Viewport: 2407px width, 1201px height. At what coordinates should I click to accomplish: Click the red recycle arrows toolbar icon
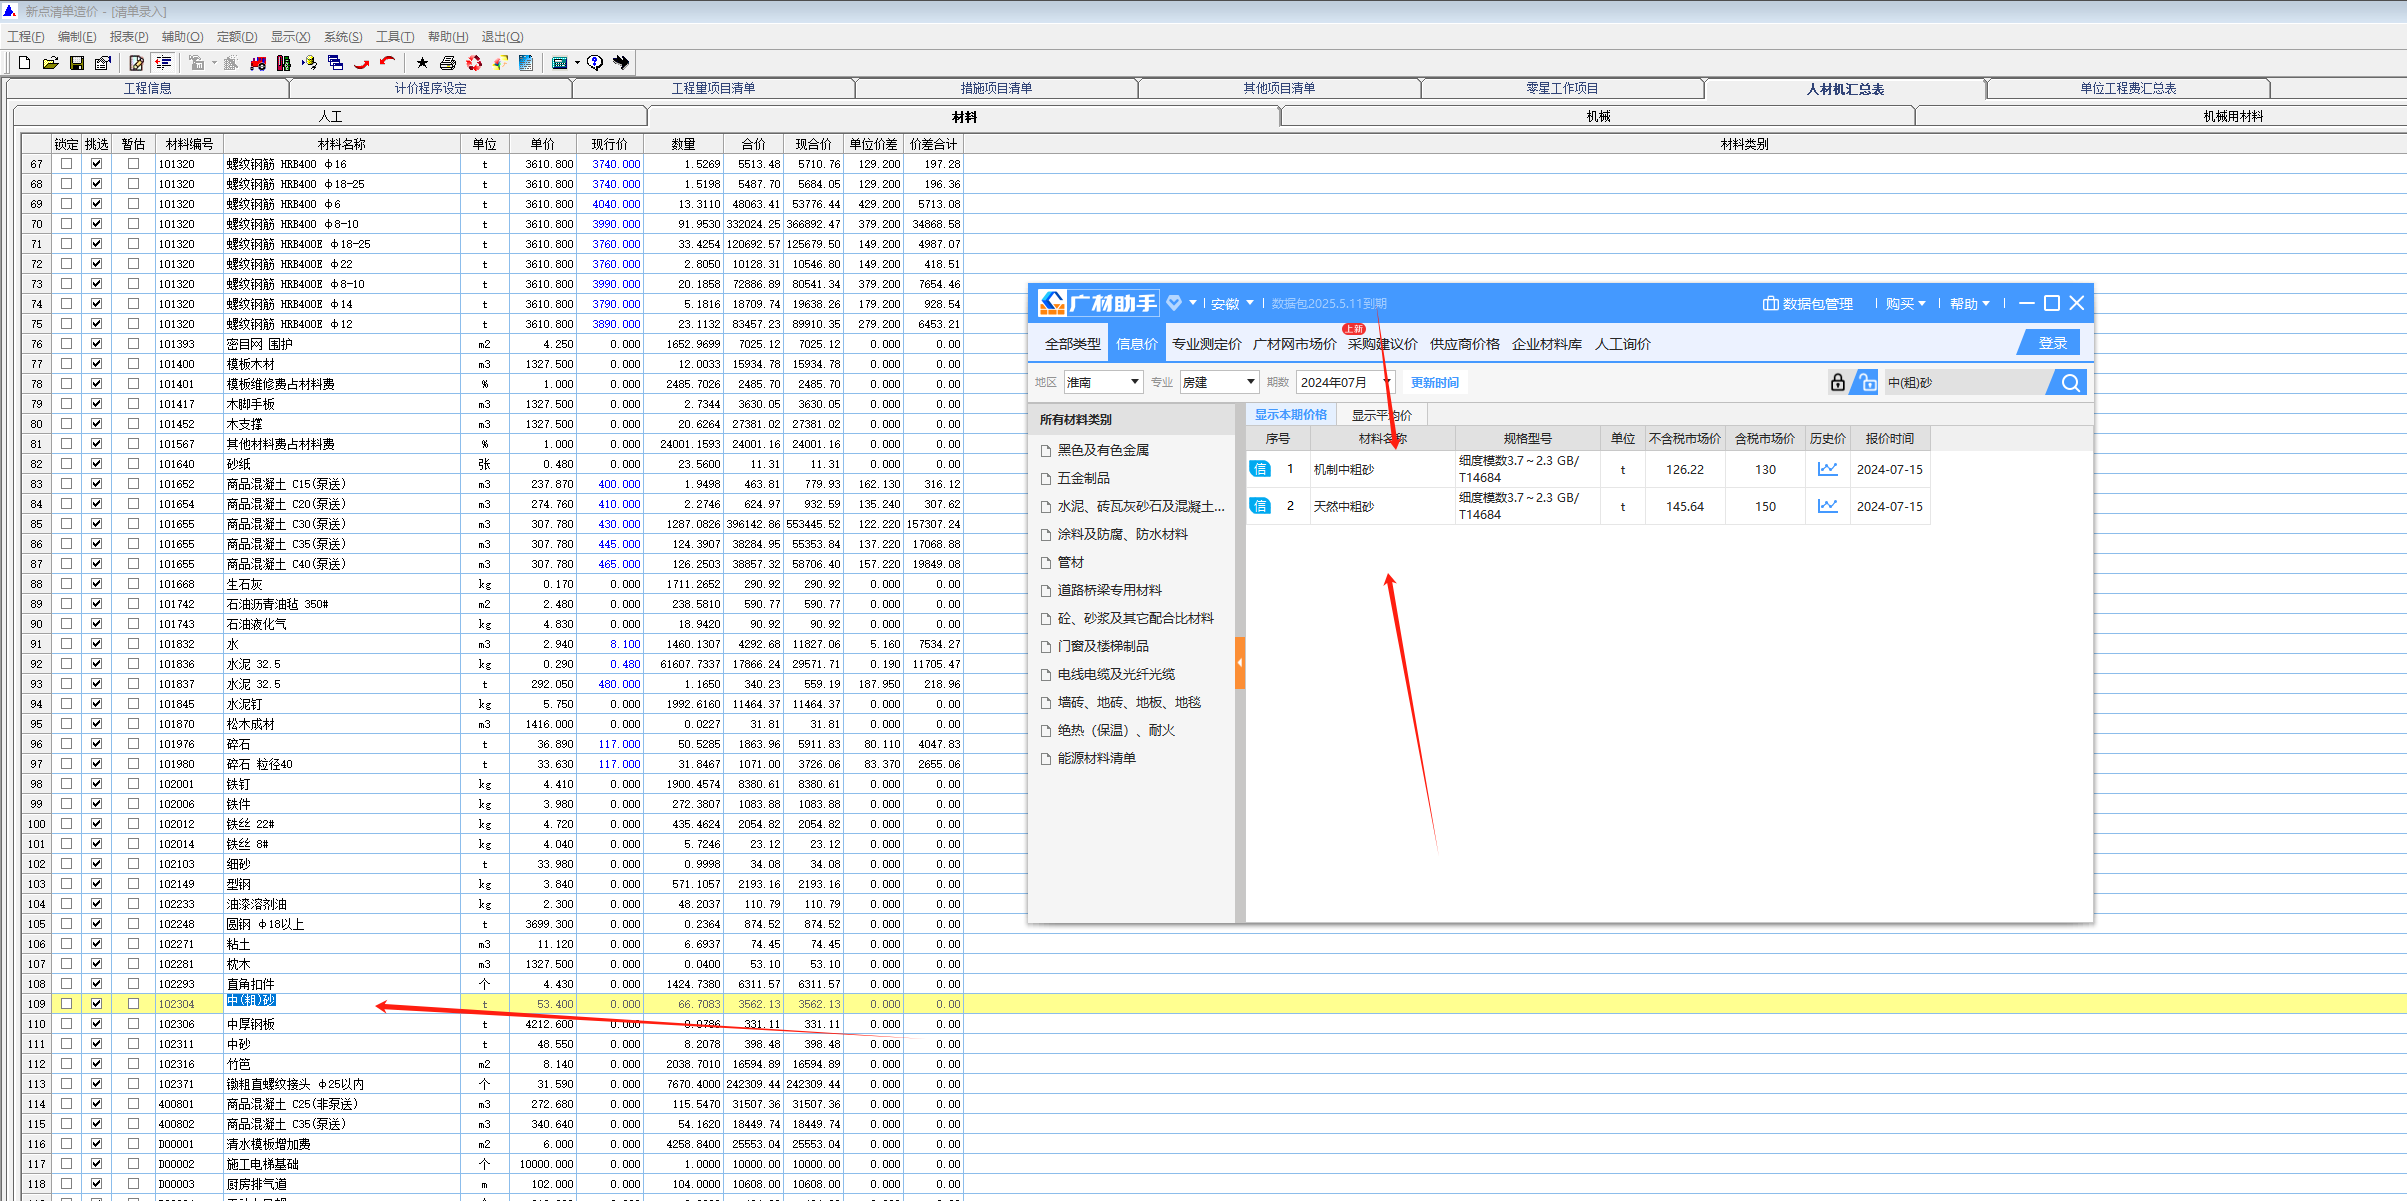coord(474,63)
